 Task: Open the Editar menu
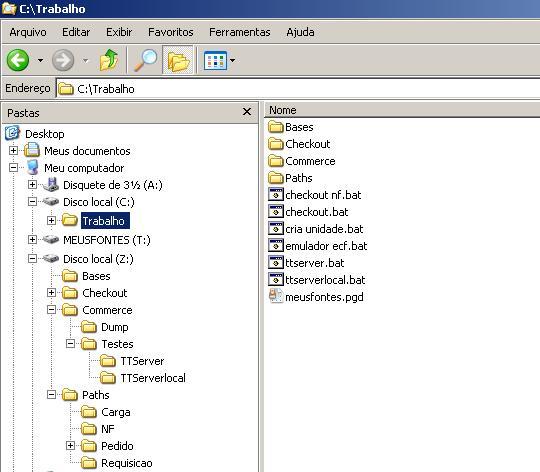click(x=76, y=32)
